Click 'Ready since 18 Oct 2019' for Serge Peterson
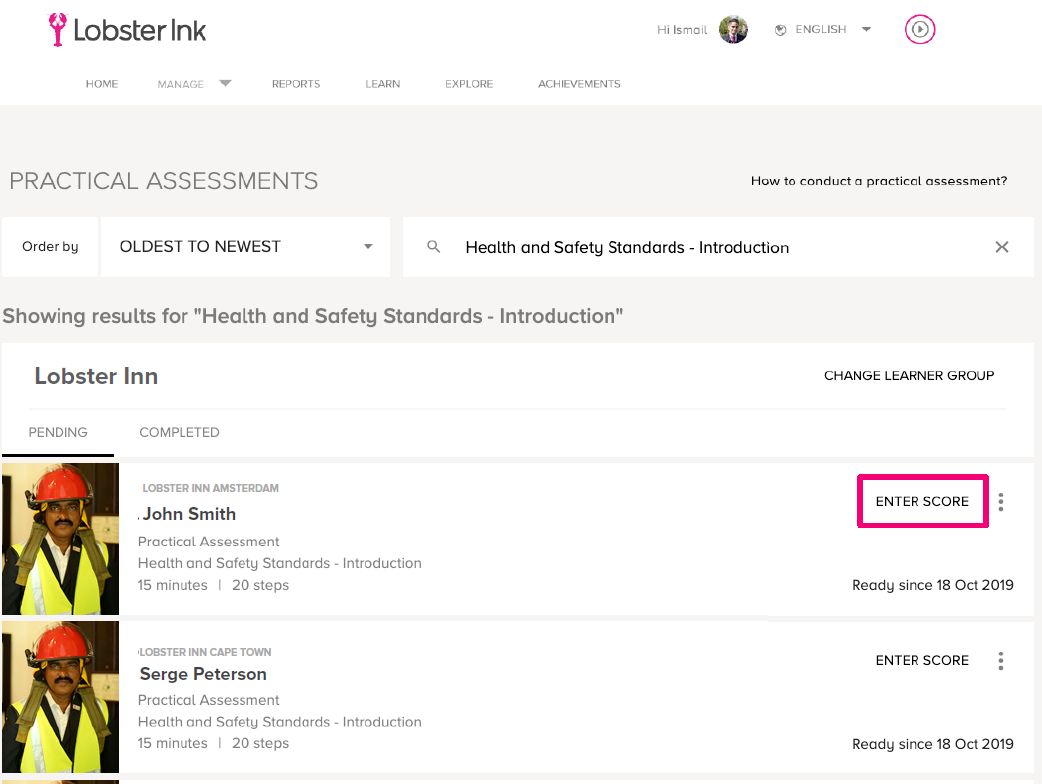 (x=932, y=744)
